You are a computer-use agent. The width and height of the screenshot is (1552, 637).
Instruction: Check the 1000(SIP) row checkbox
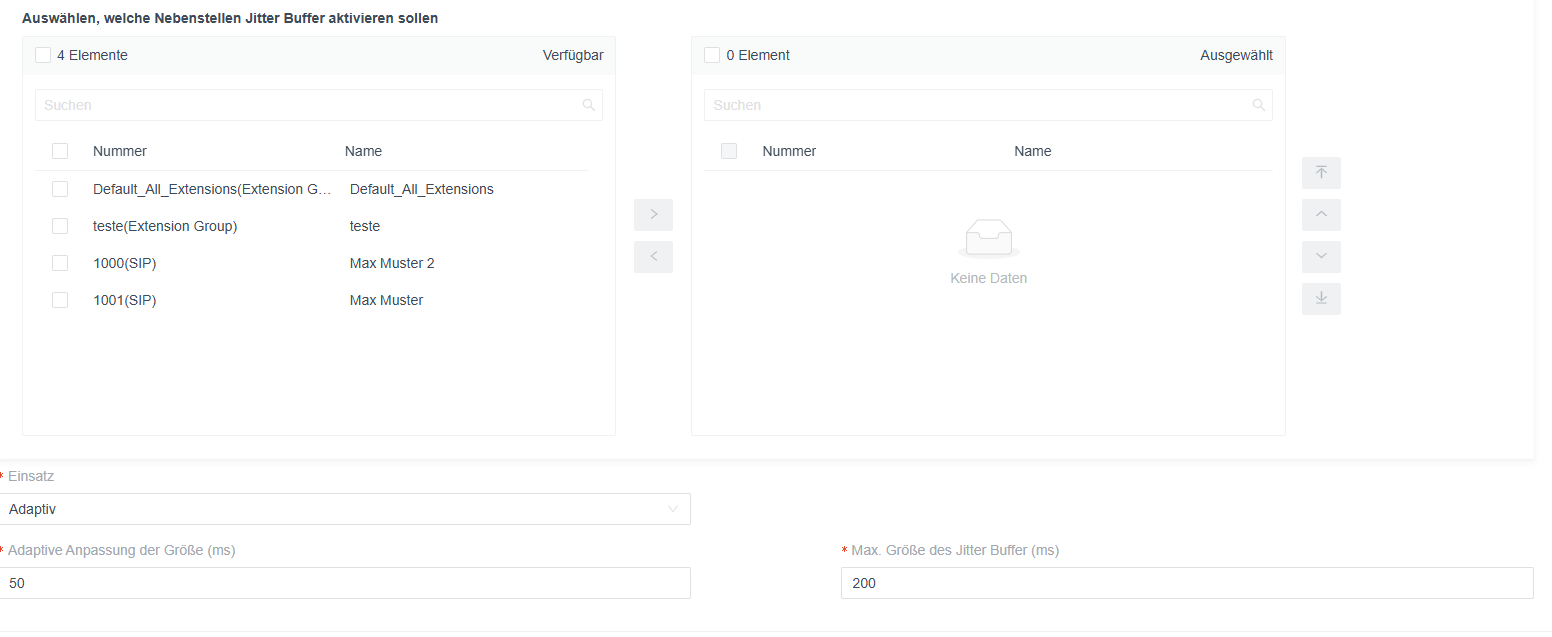[x=60, y=263]
